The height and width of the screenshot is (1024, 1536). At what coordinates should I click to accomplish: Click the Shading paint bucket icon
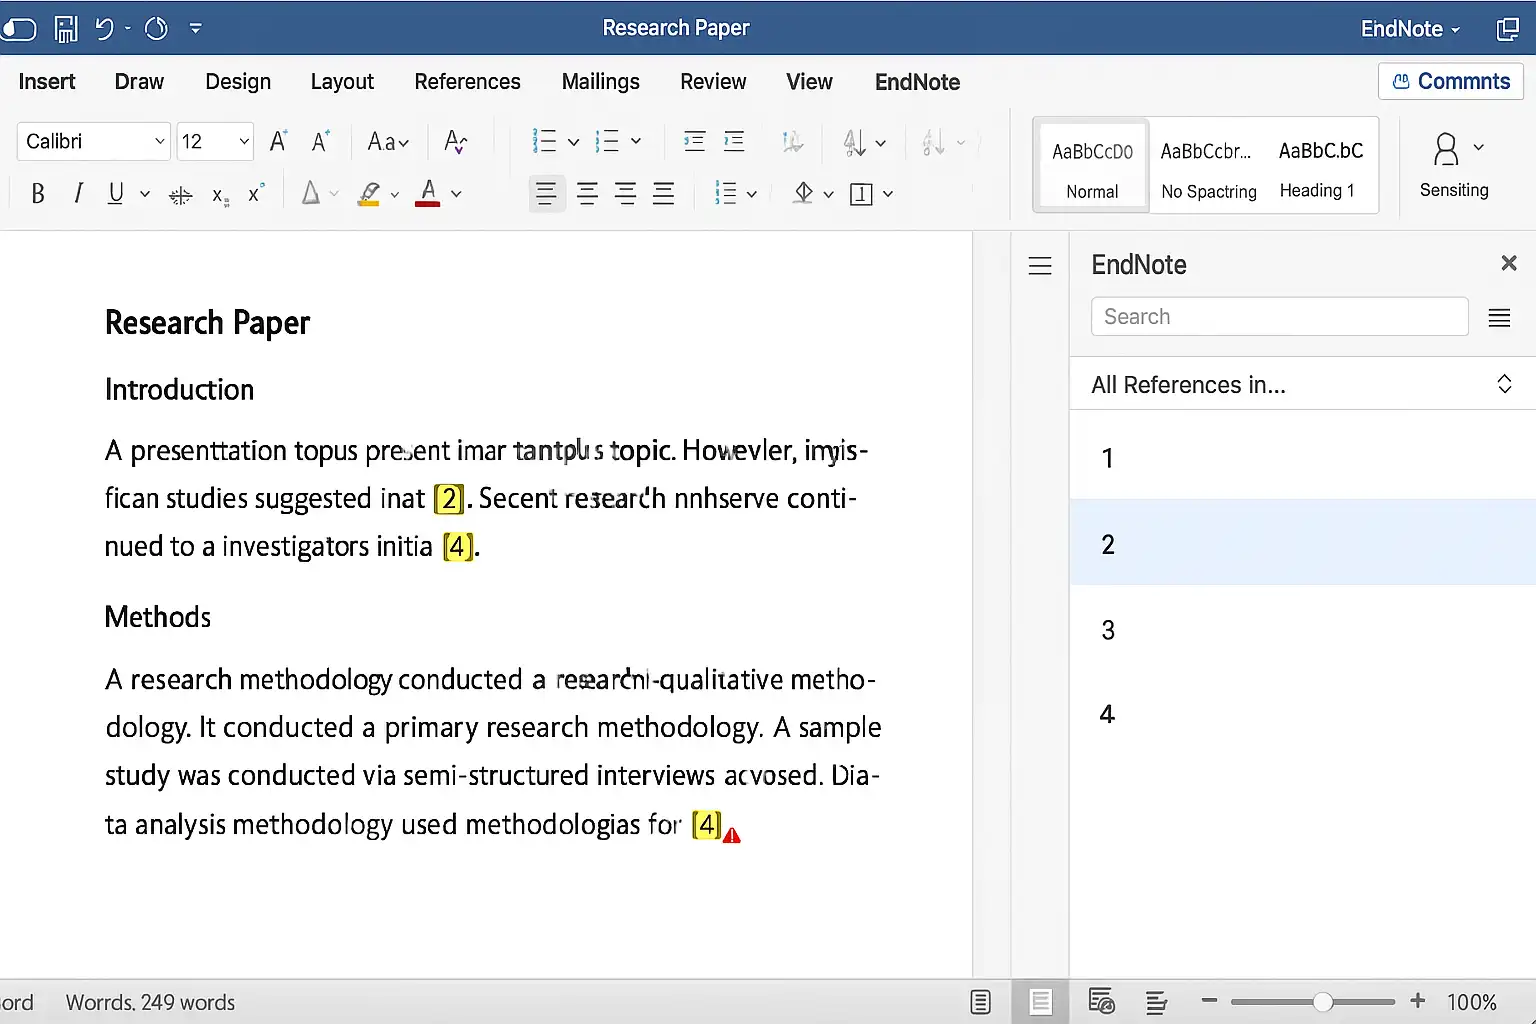pos(803,193)
